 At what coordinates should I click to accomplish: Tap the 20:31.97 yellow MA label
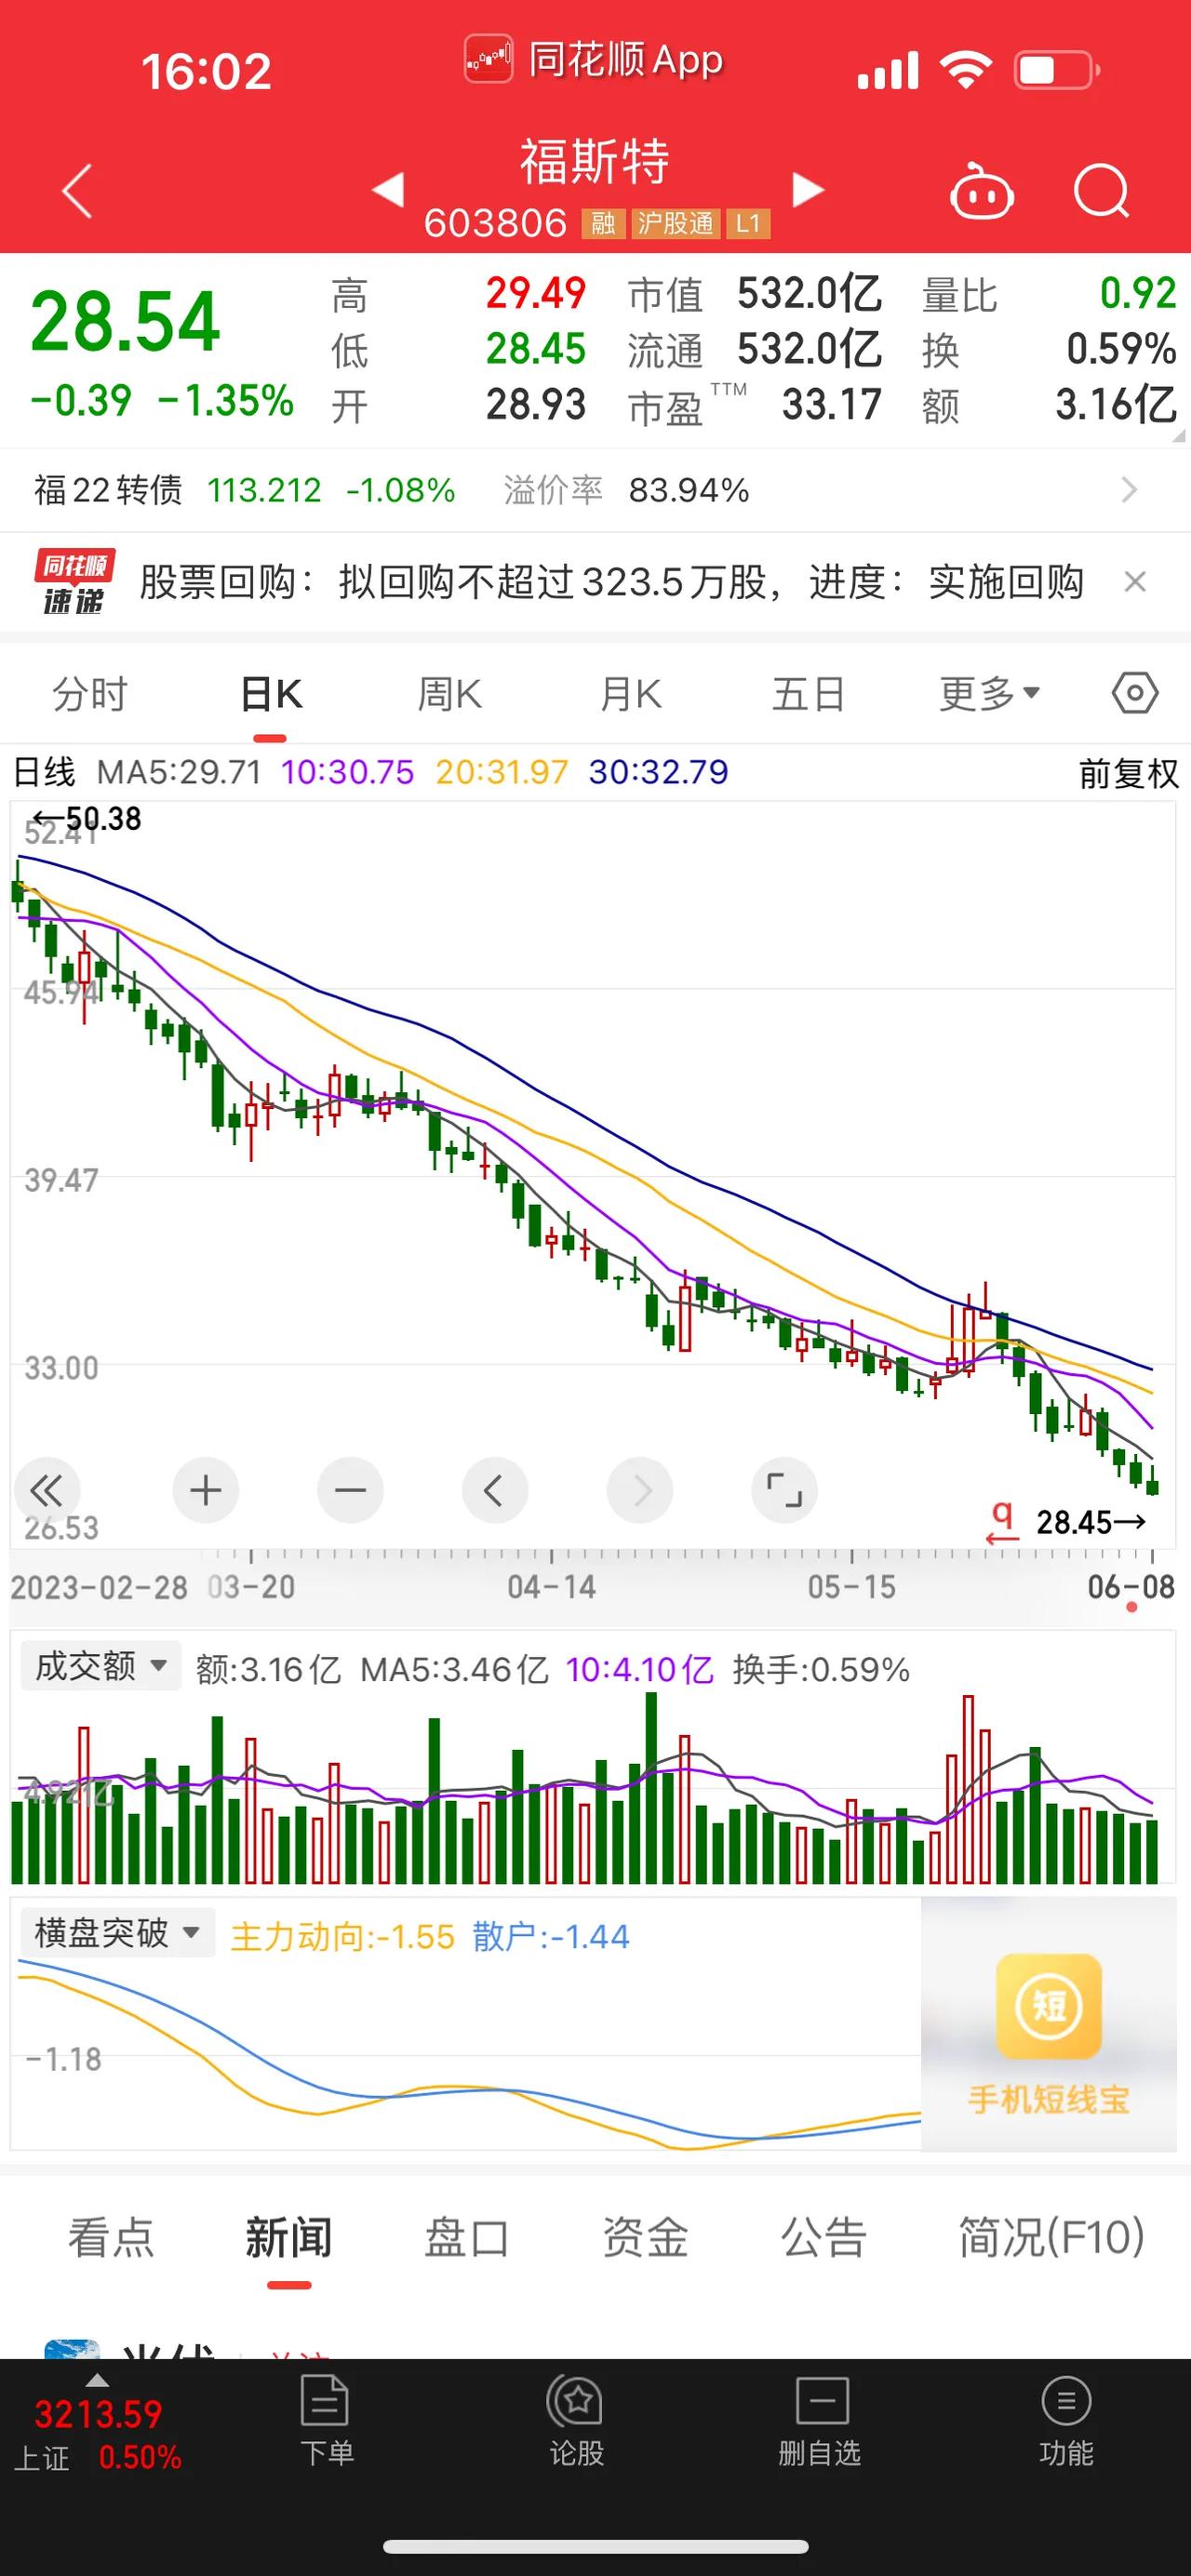(x=502, y=772)
